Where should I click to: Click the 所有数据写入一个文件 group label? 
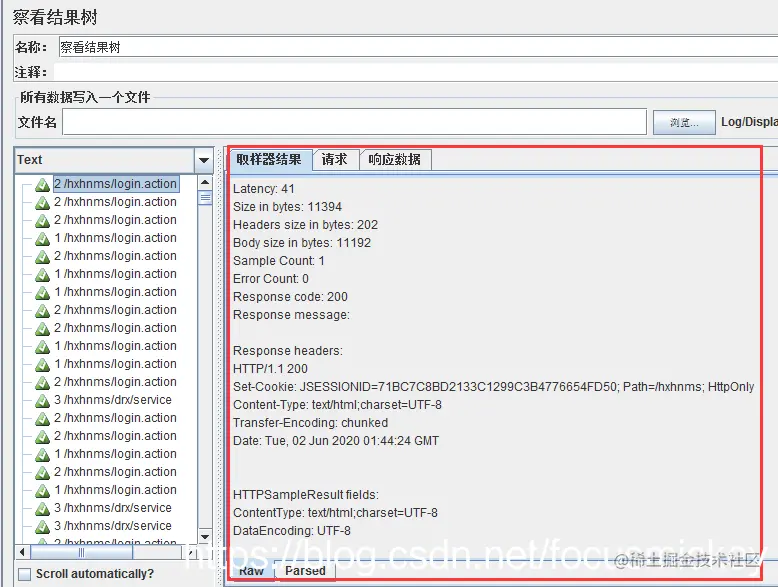85,97
